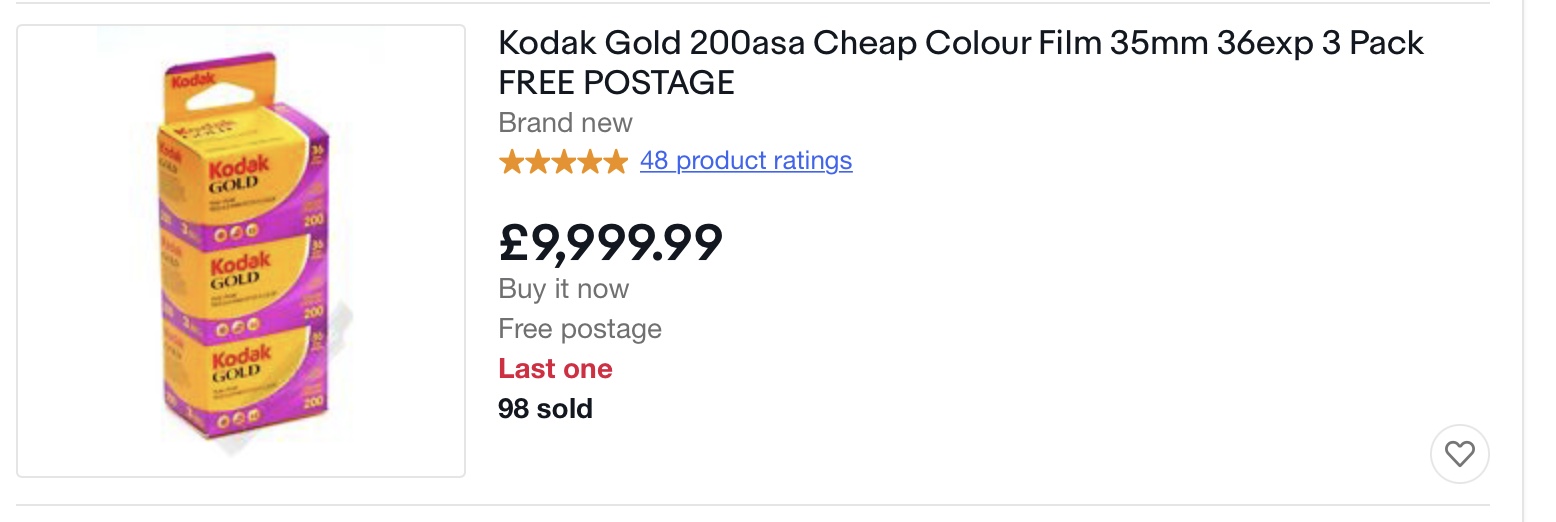This screenshot has width=1556, height=522.
Task: Click the Buy it now label
Action: (x=564, y=289)
